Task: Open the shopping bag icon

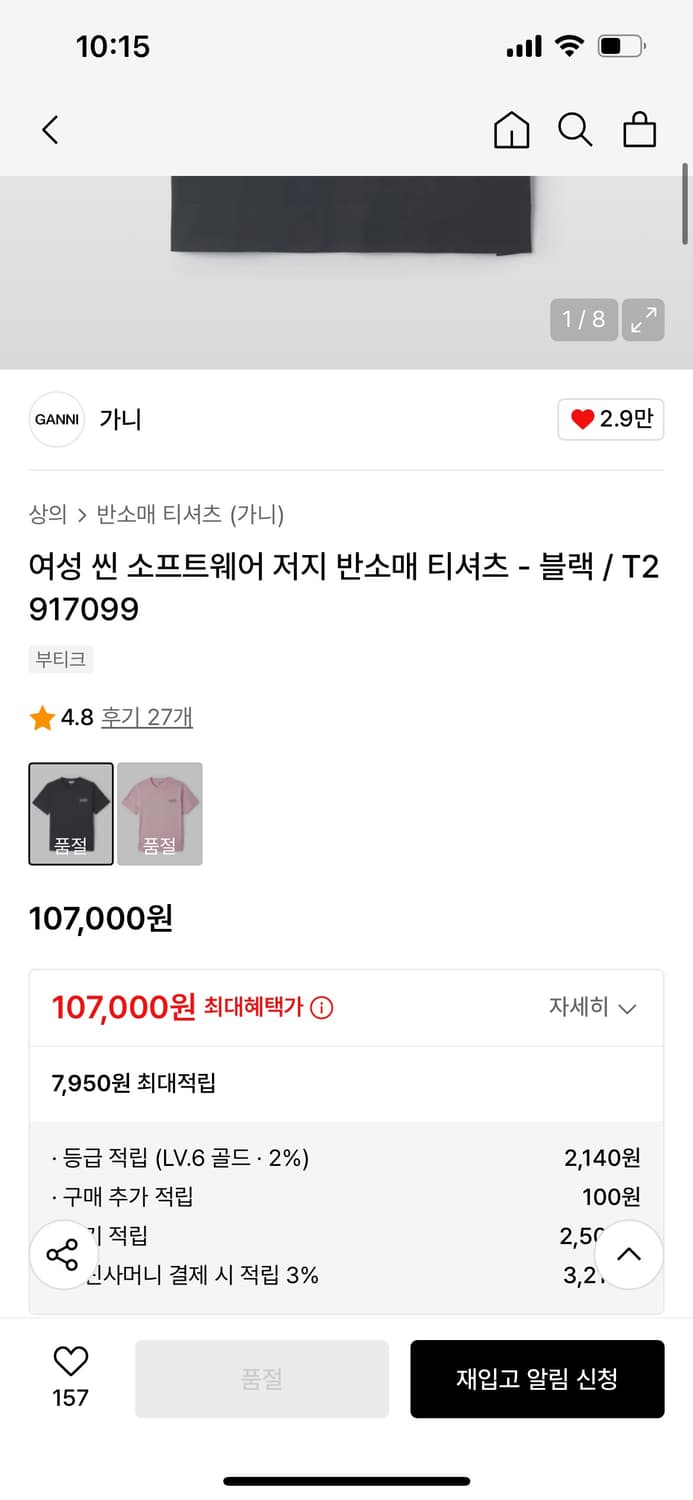Action: [639, 130]
